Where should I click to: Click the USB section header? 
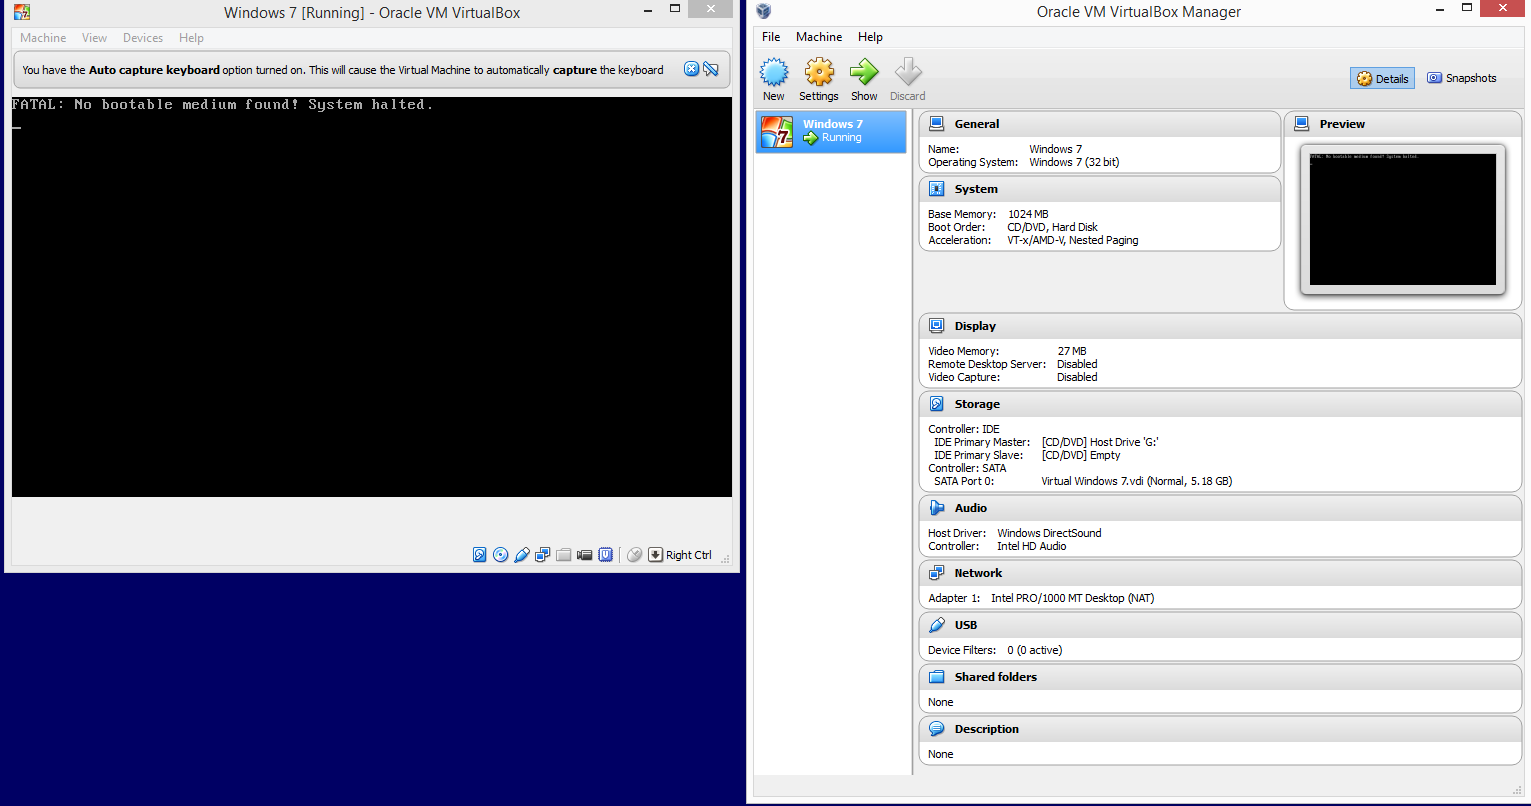pyautogui.click(x=1220, y=625)
